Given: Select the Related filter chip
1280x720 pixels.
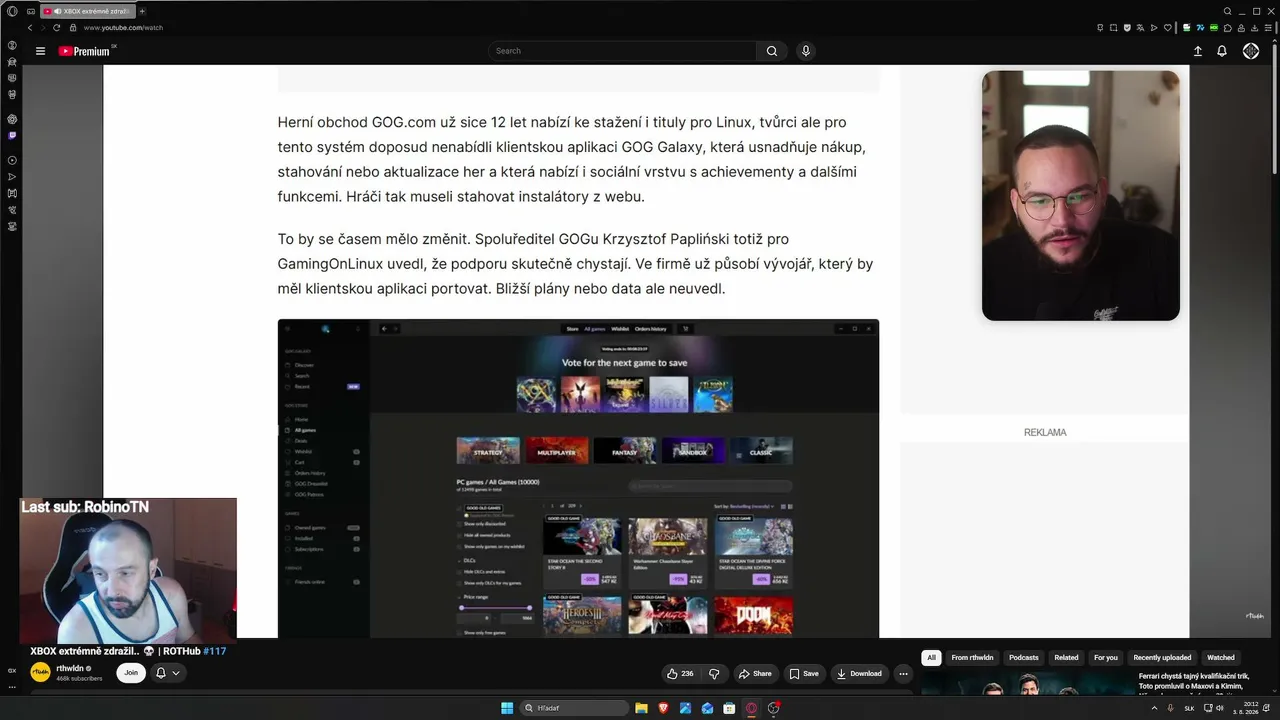Looking at the screenshot, I should point(1066,658).
